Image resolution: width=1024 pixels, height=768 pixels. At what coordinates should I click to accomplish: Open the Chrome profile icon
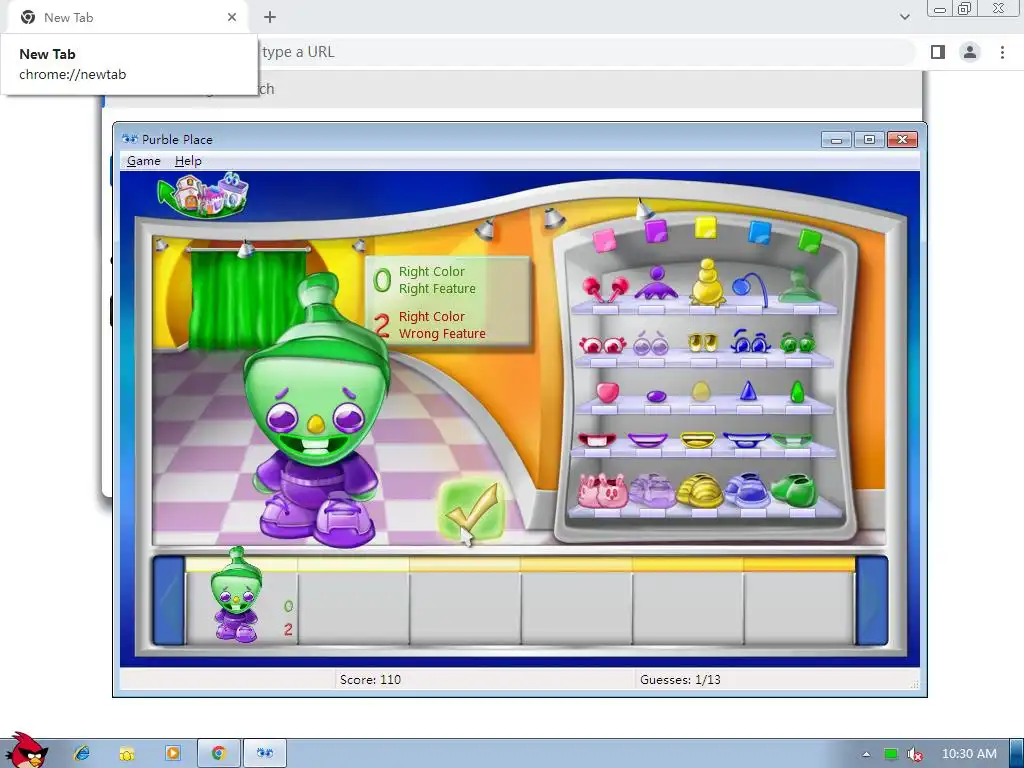[x=970, y=52]
